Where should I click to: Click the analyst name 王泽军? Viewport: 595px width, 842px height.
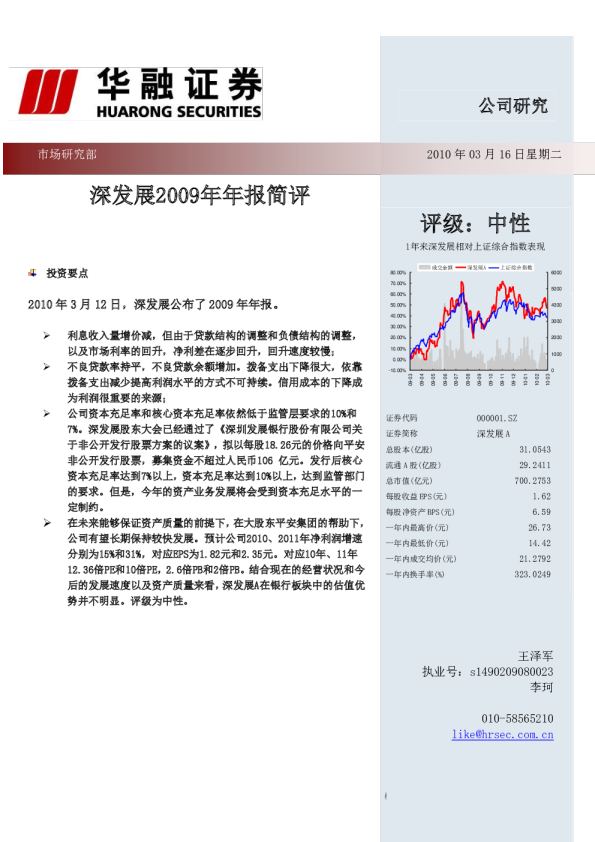535,656
